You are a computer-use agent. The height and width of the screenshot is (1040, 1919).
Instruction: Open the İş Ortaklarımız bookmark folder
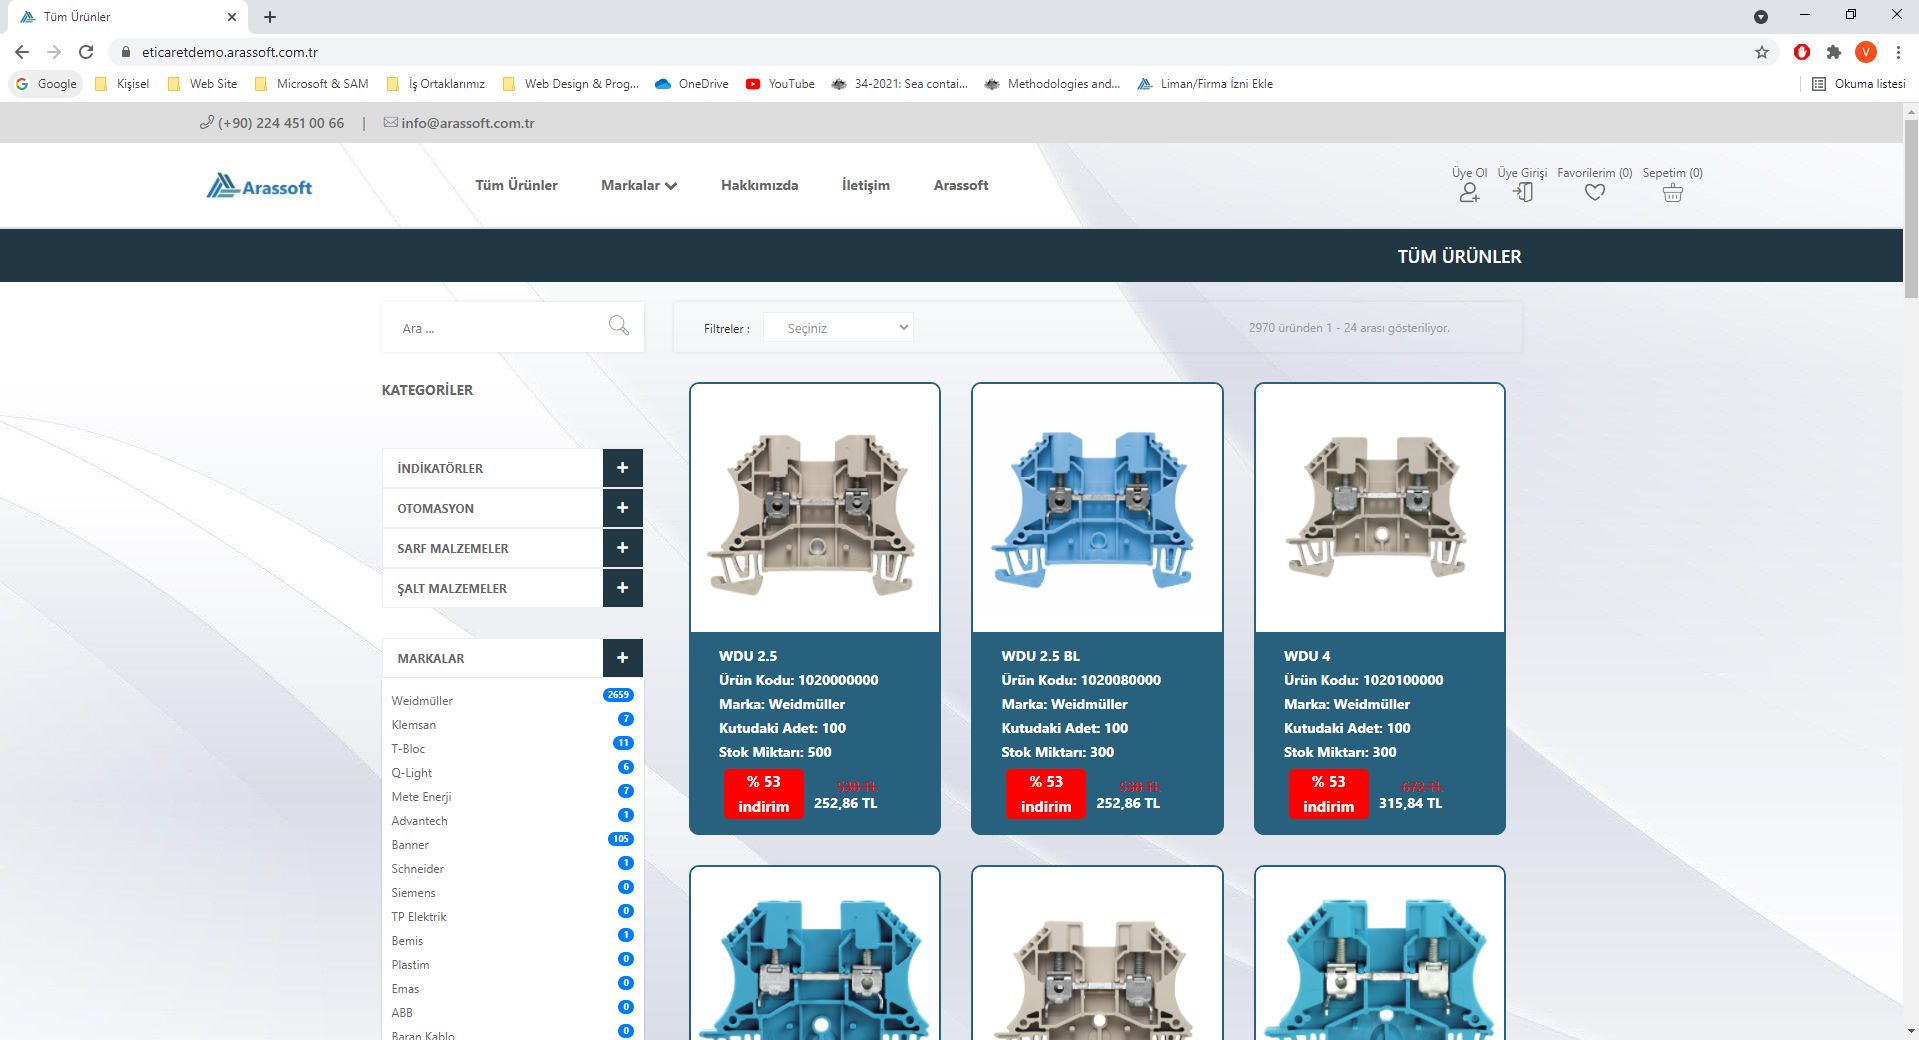point(435,84)
